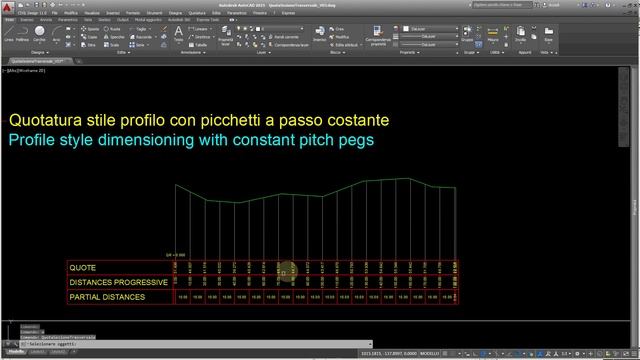Screen dimensions: 640x360
Task: Select the Cerchio circle tool
Action: (x=39, y=34)
